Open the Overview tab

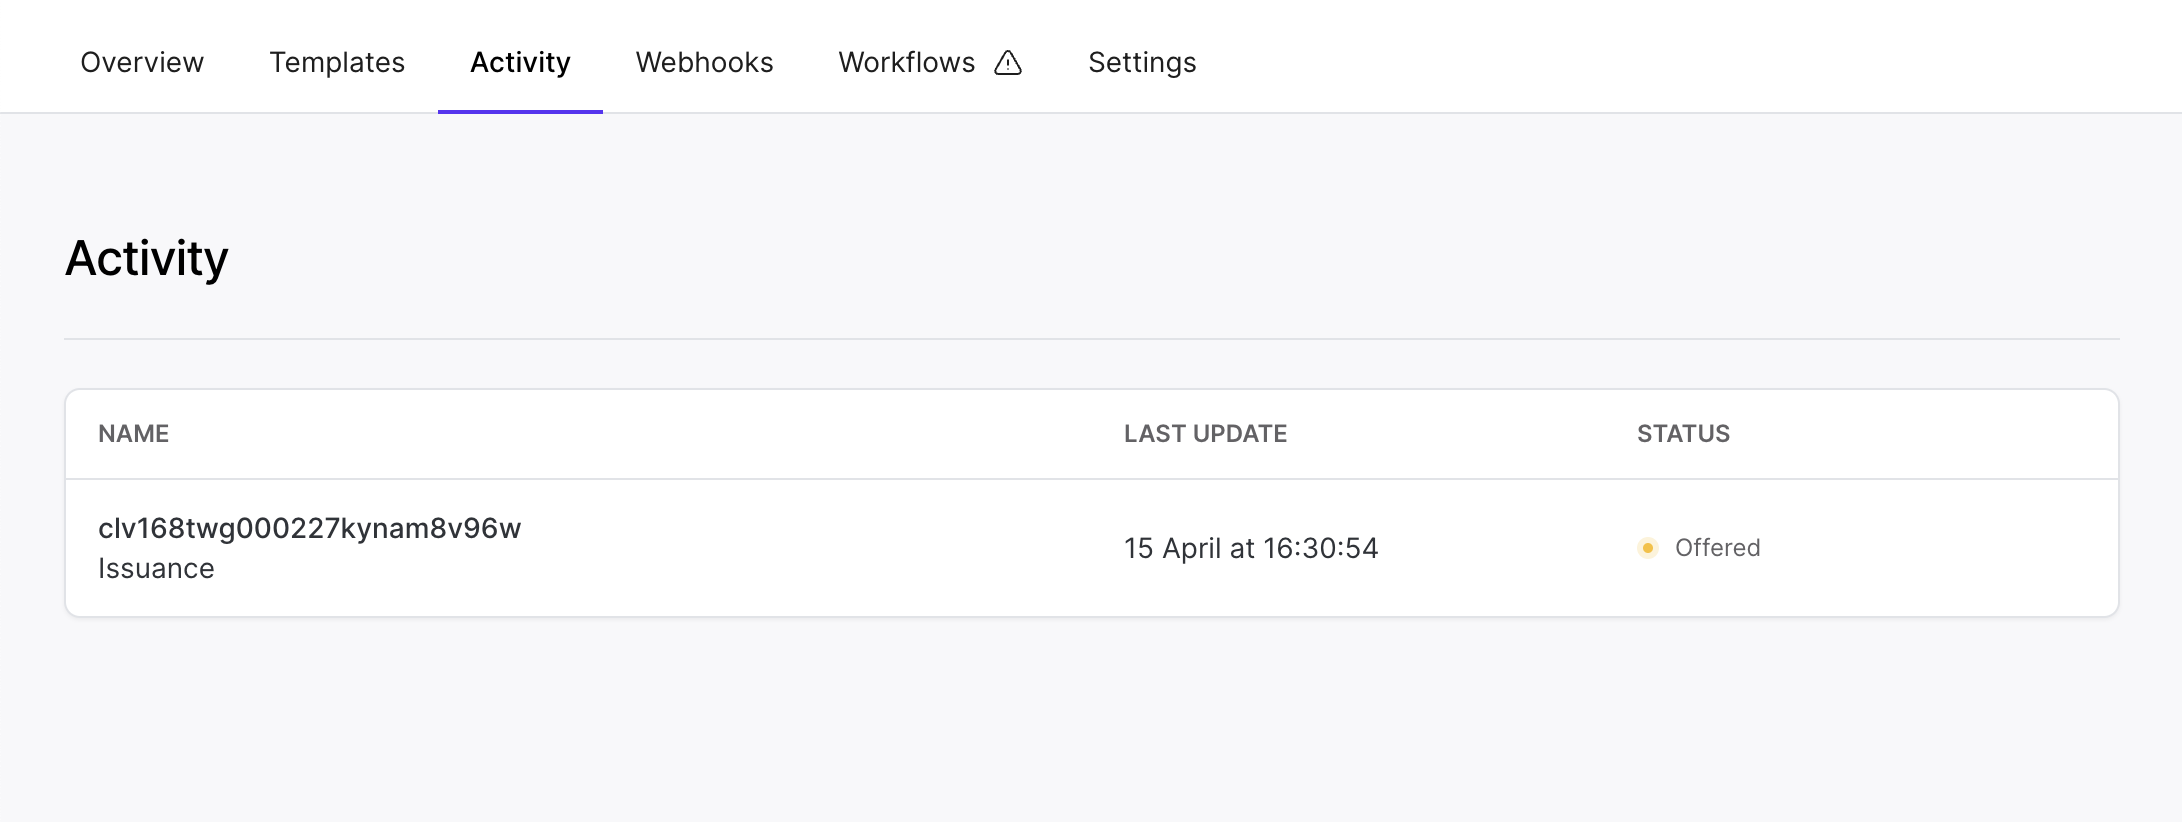[x=142, y=62]
